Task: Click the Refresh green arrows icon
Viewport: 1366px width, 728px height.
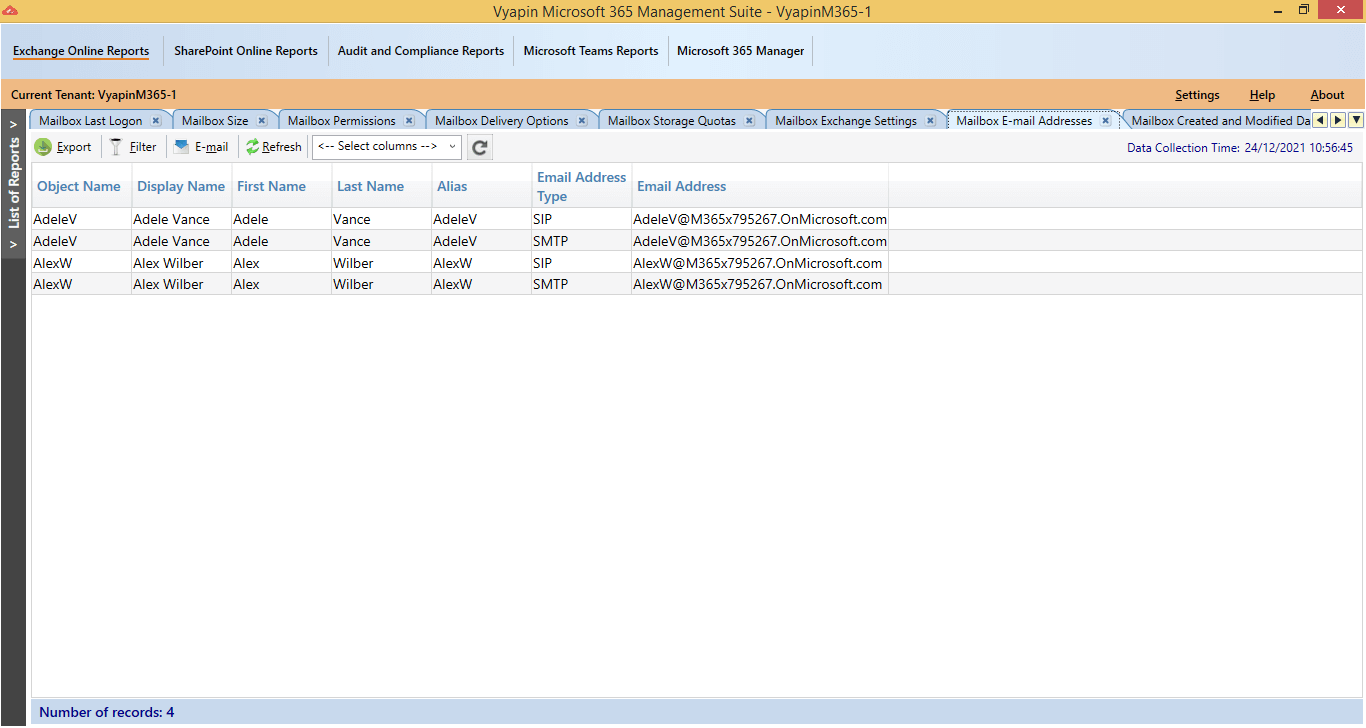Action: (x=252, y=147)
